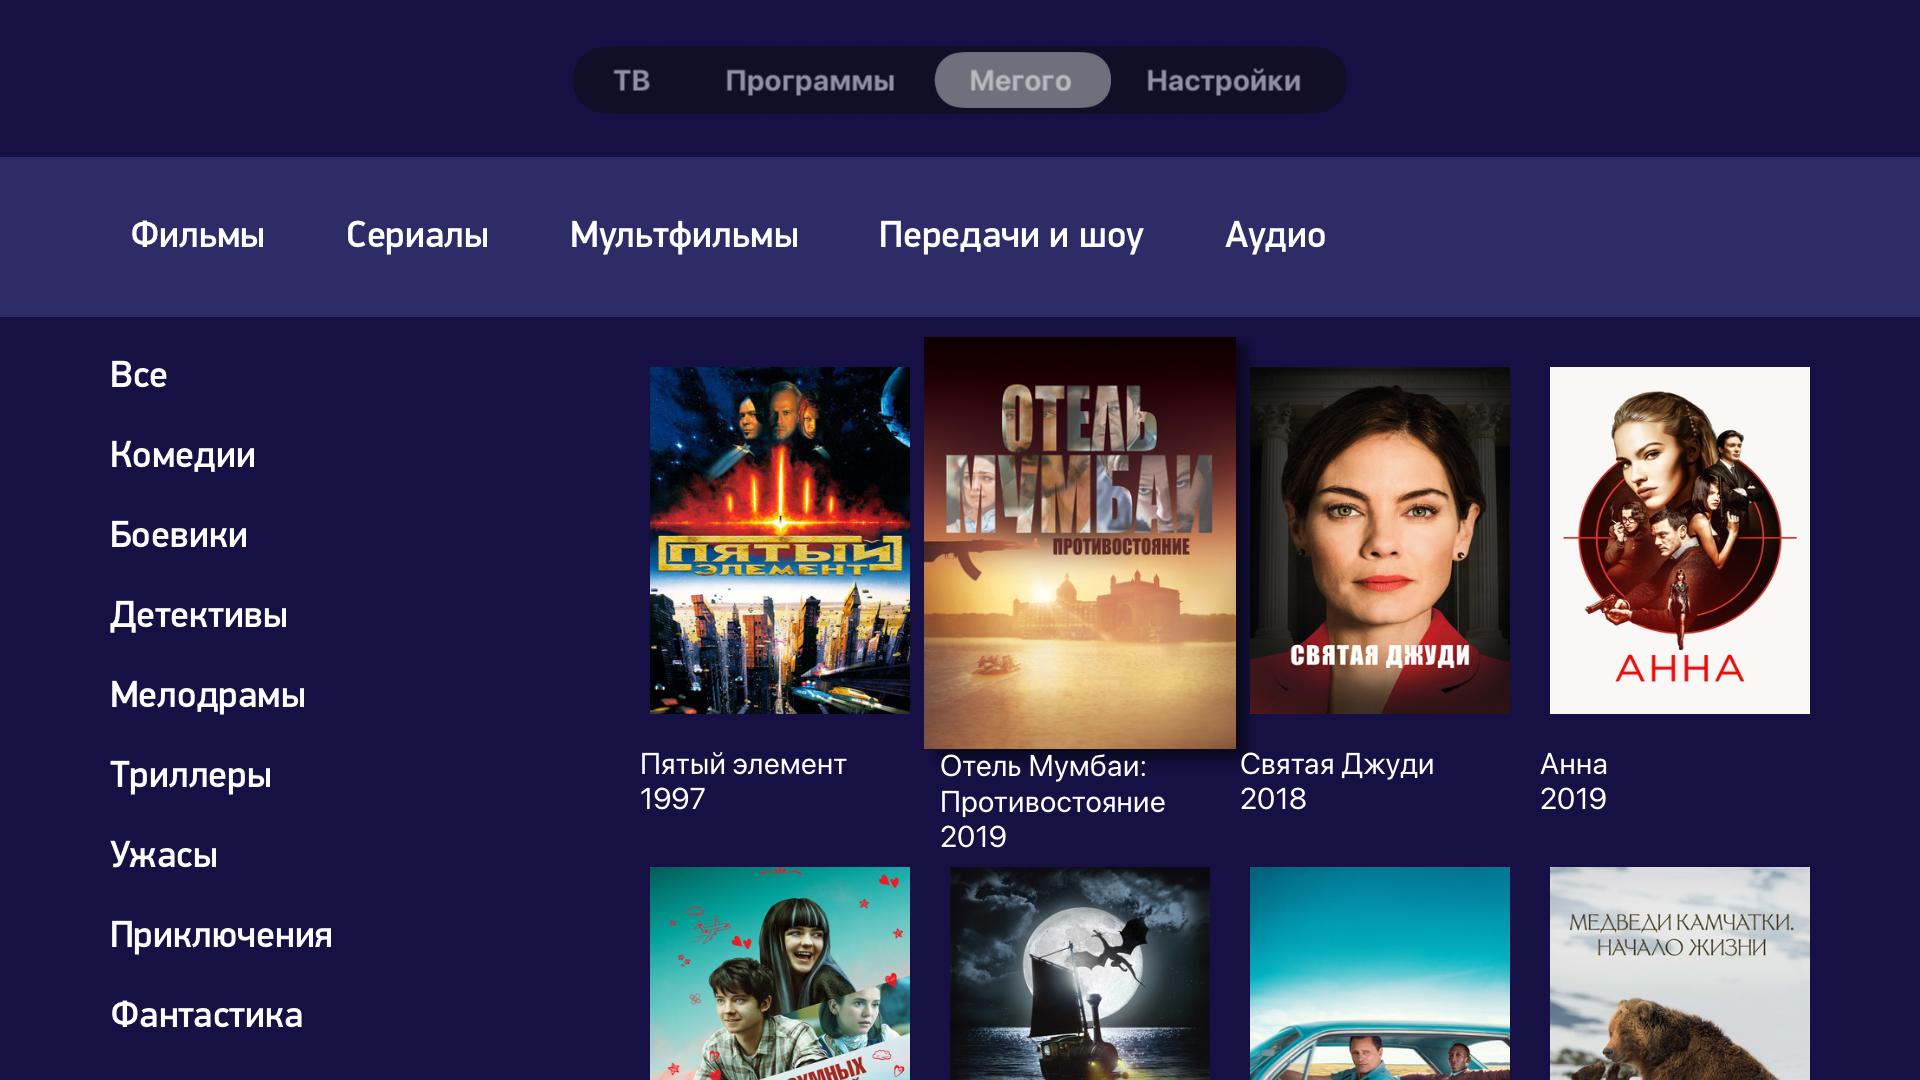Filter by the Мелодрамы genre
This screenshot has width=1920, height=1080.
click(x=208, y=695)
